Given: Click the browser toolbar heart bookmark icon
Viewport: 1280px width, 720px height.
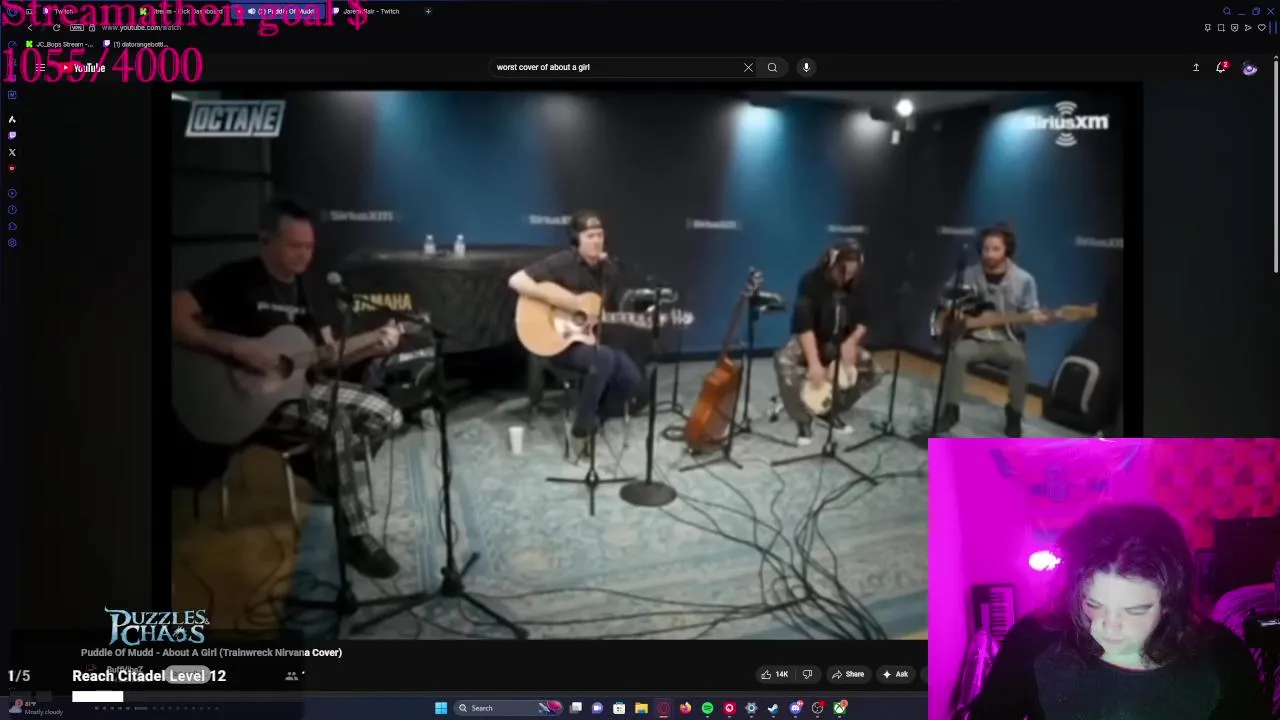Looking at the screenshot, I should point(1262,27).
